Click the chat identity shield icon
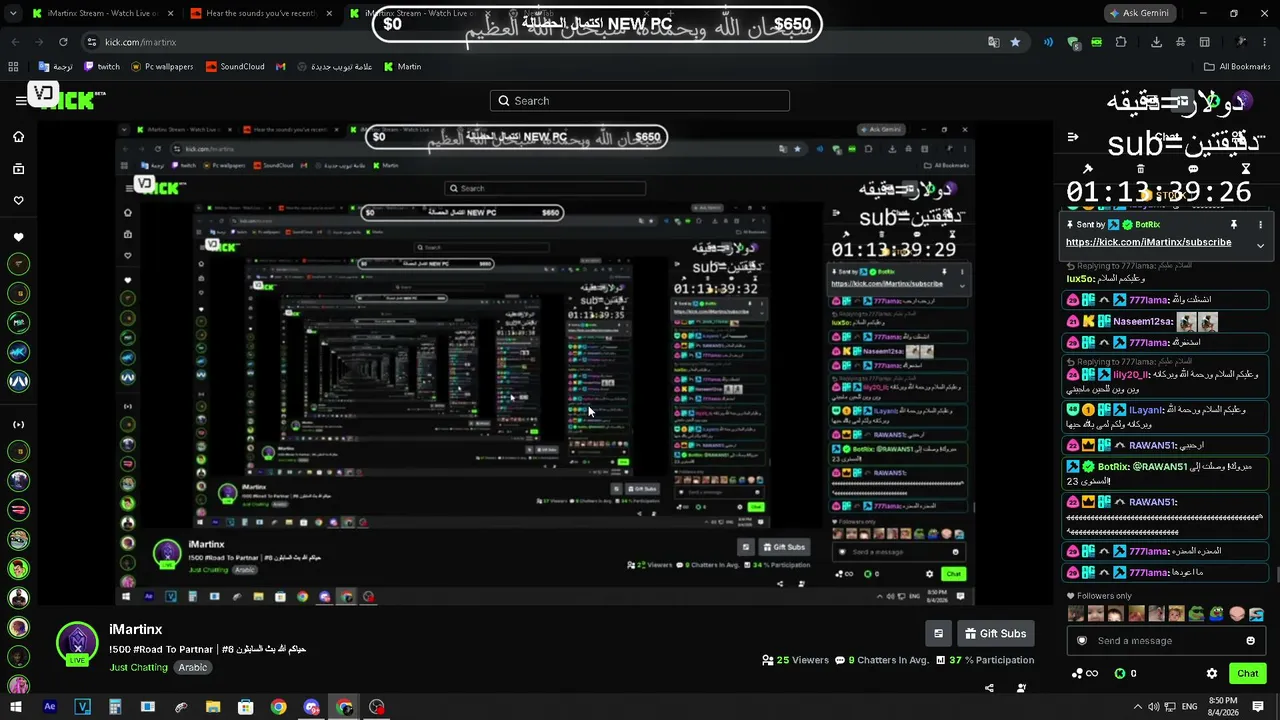Screen dimensions: 1280x720 (x=1081, y=641)
